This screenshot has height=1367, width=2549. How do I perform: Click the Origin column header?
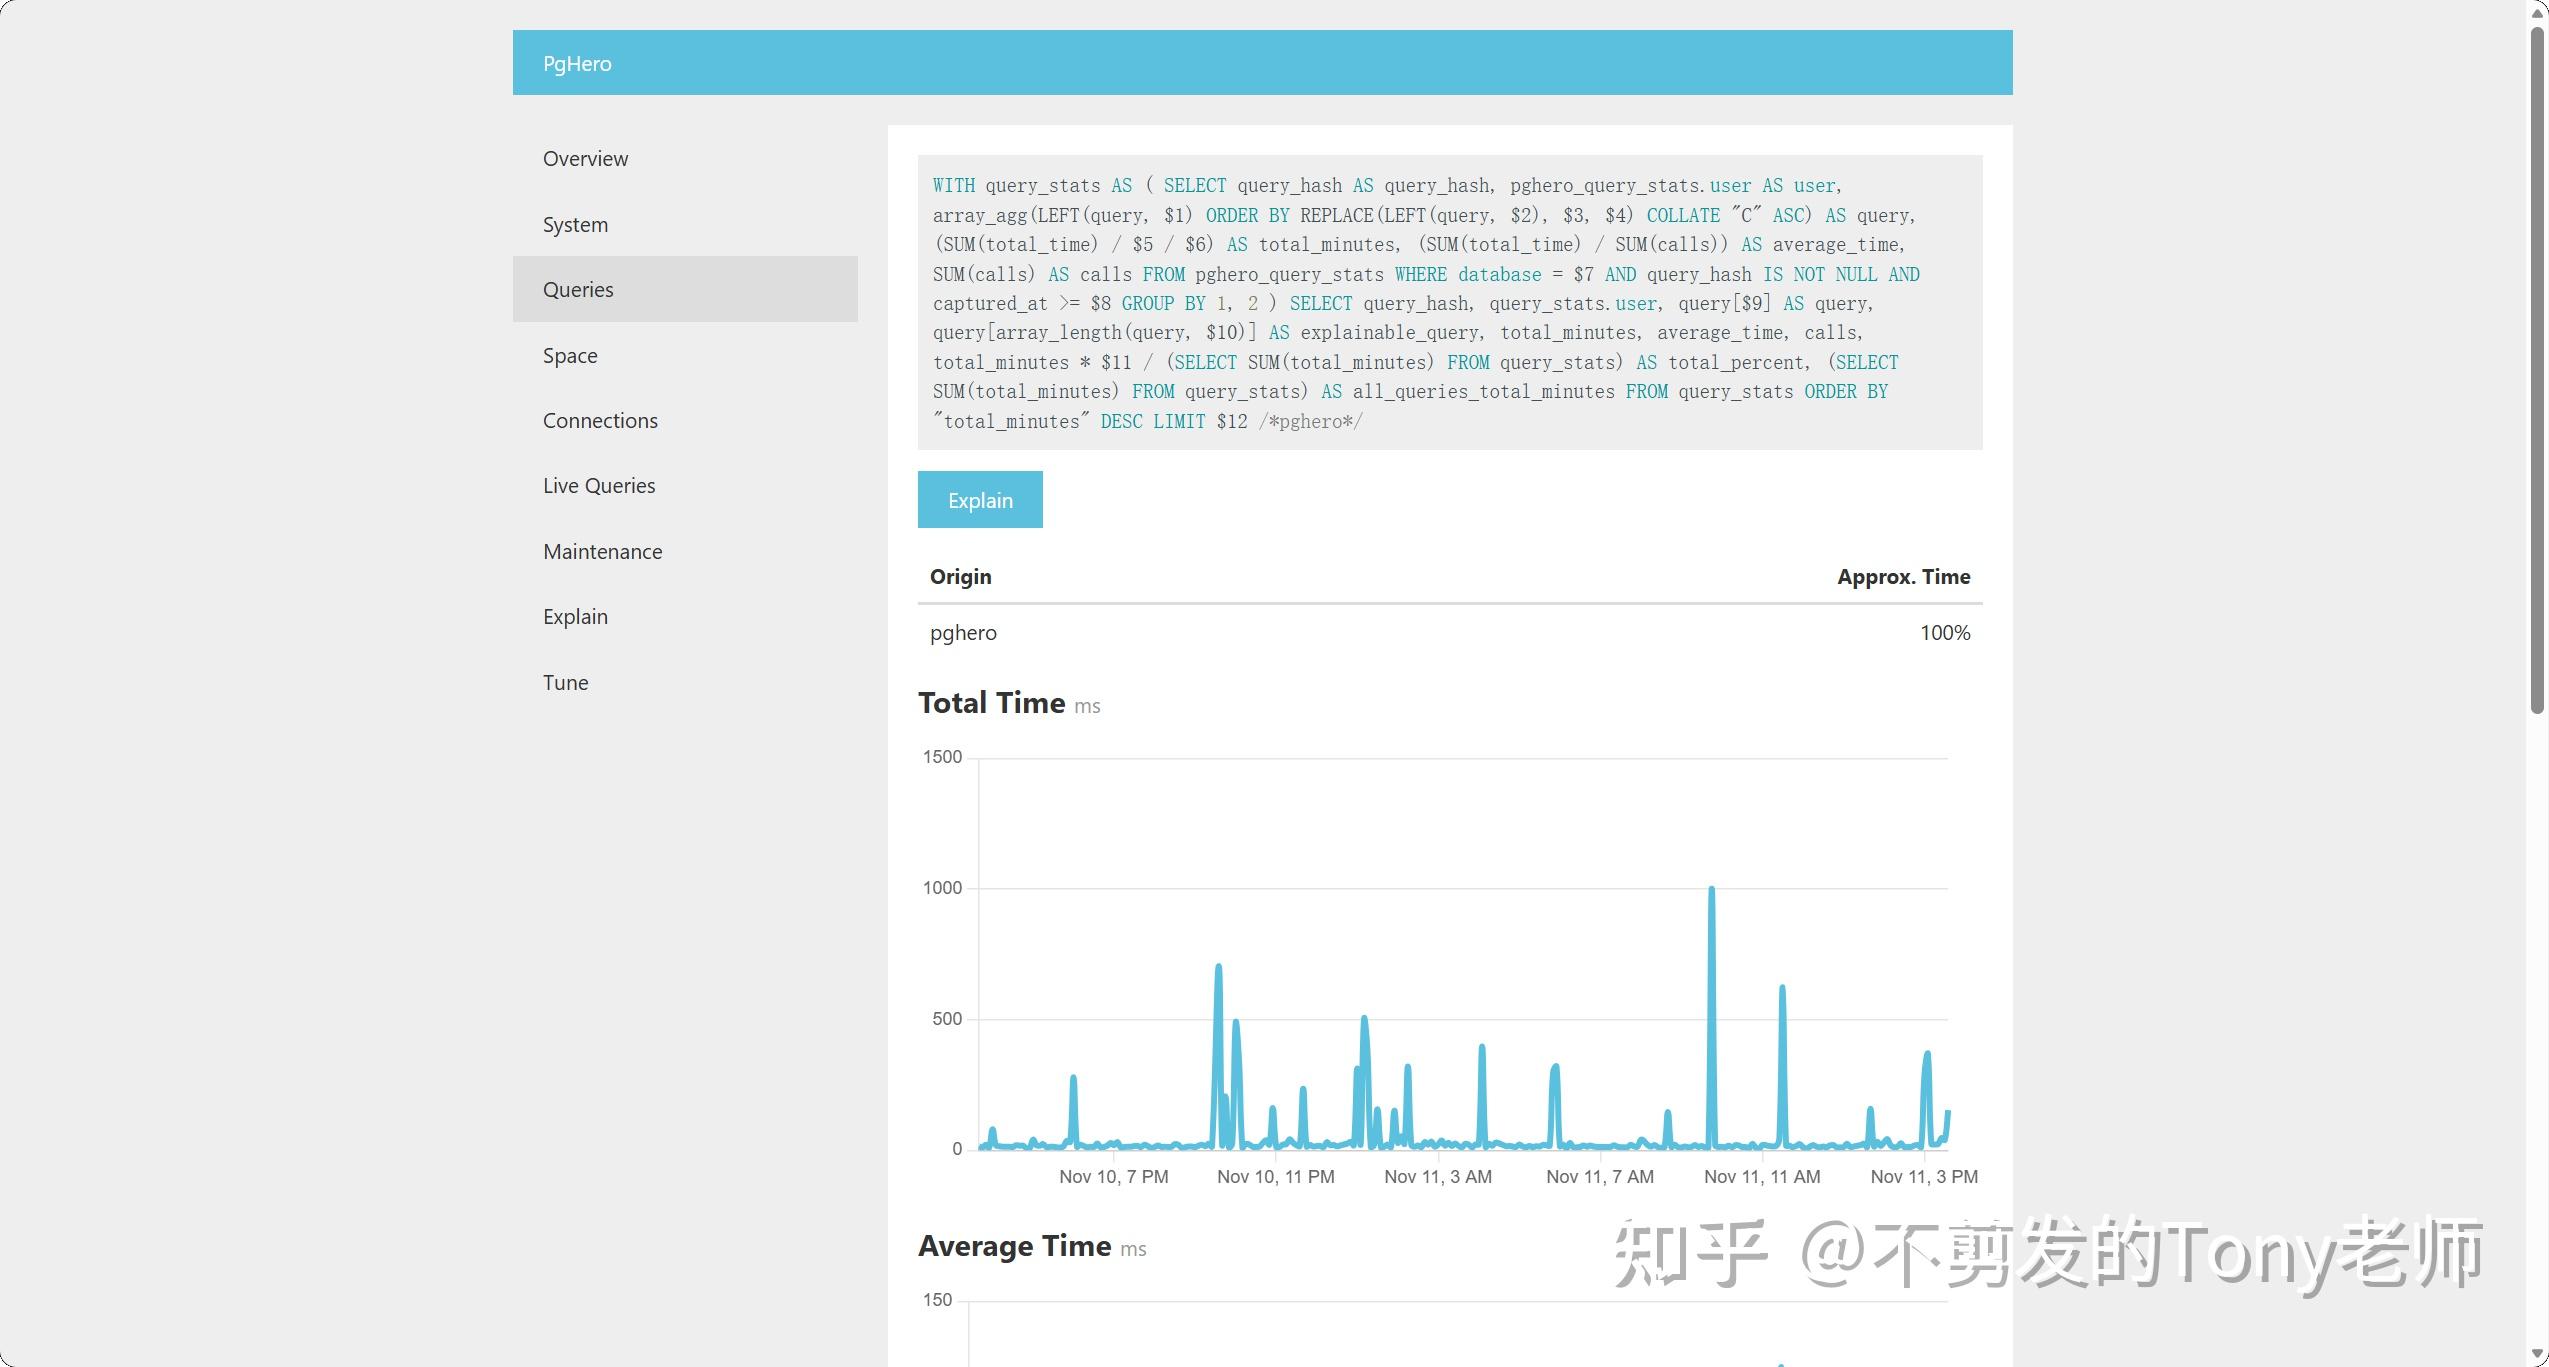tap(960, 576)
